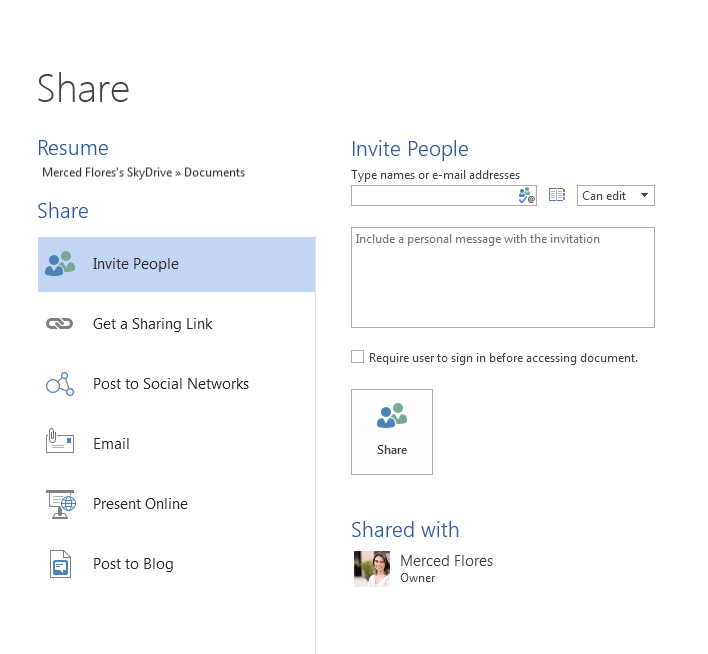Enable the require user to sign in checkbox
The width and height of the screenshot is (708, 654).
pyautogui.click(x=358, y=357)
